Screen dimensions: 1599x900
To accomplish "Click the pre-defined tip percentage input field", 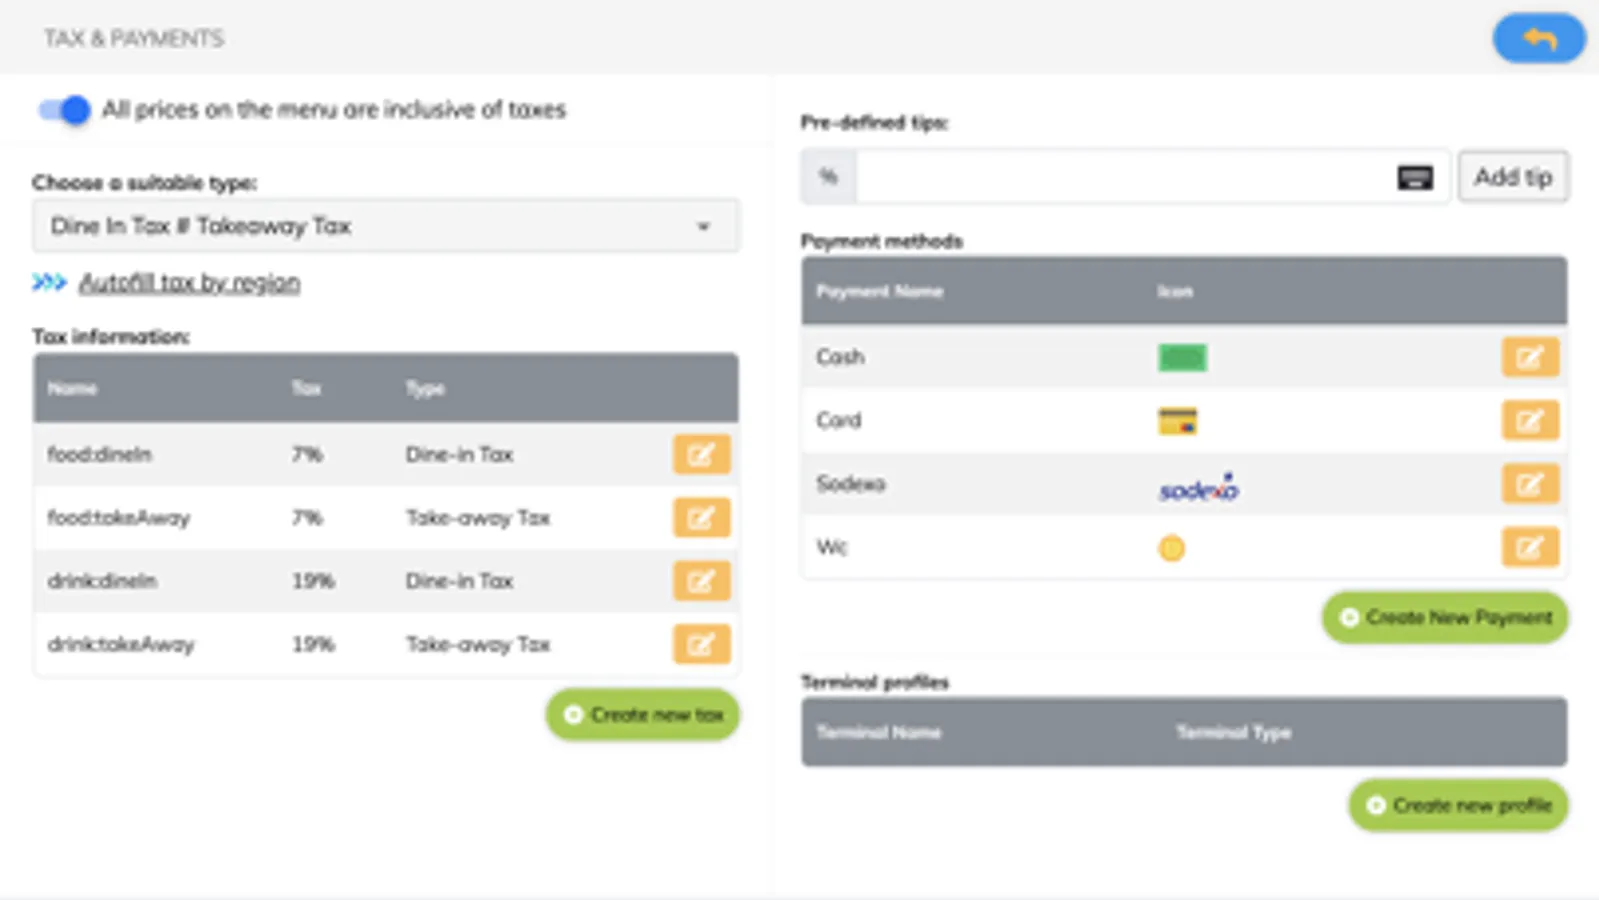I will pyautogui.click(x=1120, y=177).
